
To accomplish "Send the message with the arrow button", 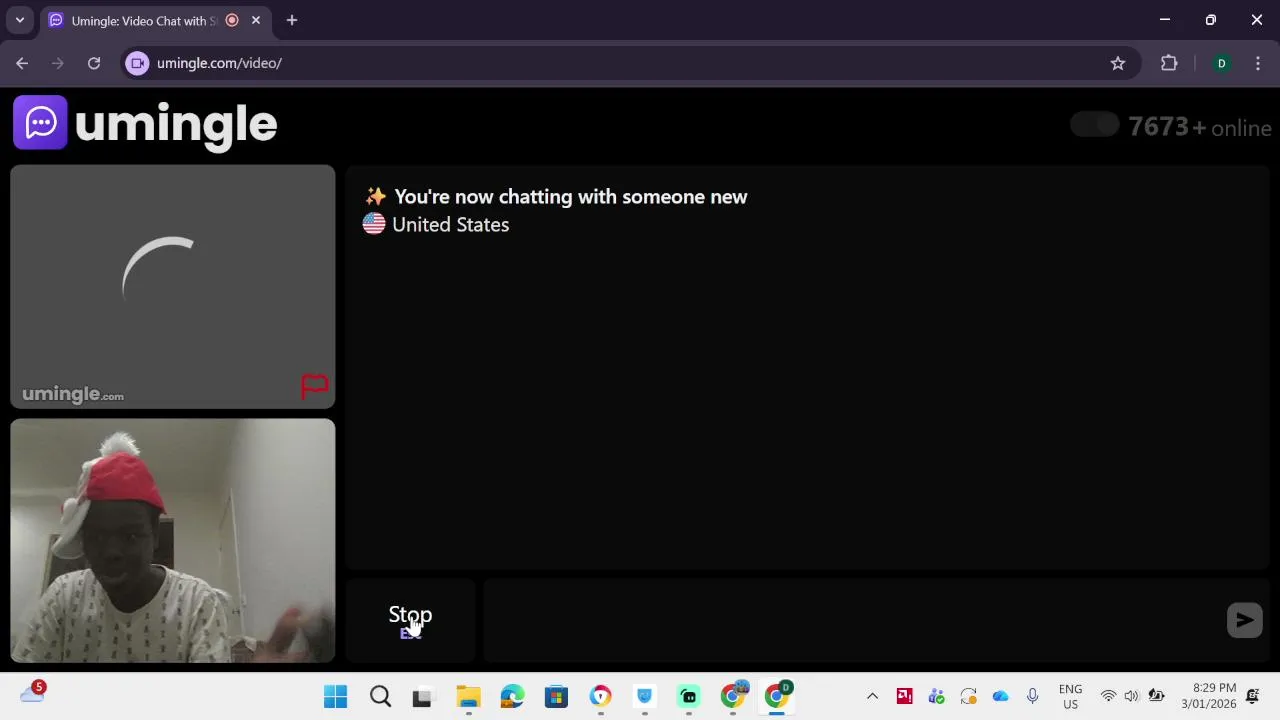I will tap(1244, 620).
